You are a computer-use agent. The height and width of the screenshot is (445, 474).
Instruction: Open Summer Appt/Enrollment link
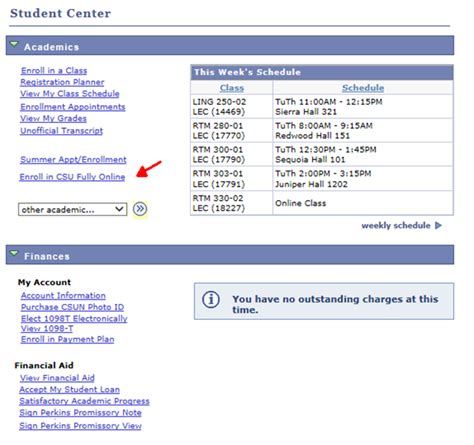[73, 159]
